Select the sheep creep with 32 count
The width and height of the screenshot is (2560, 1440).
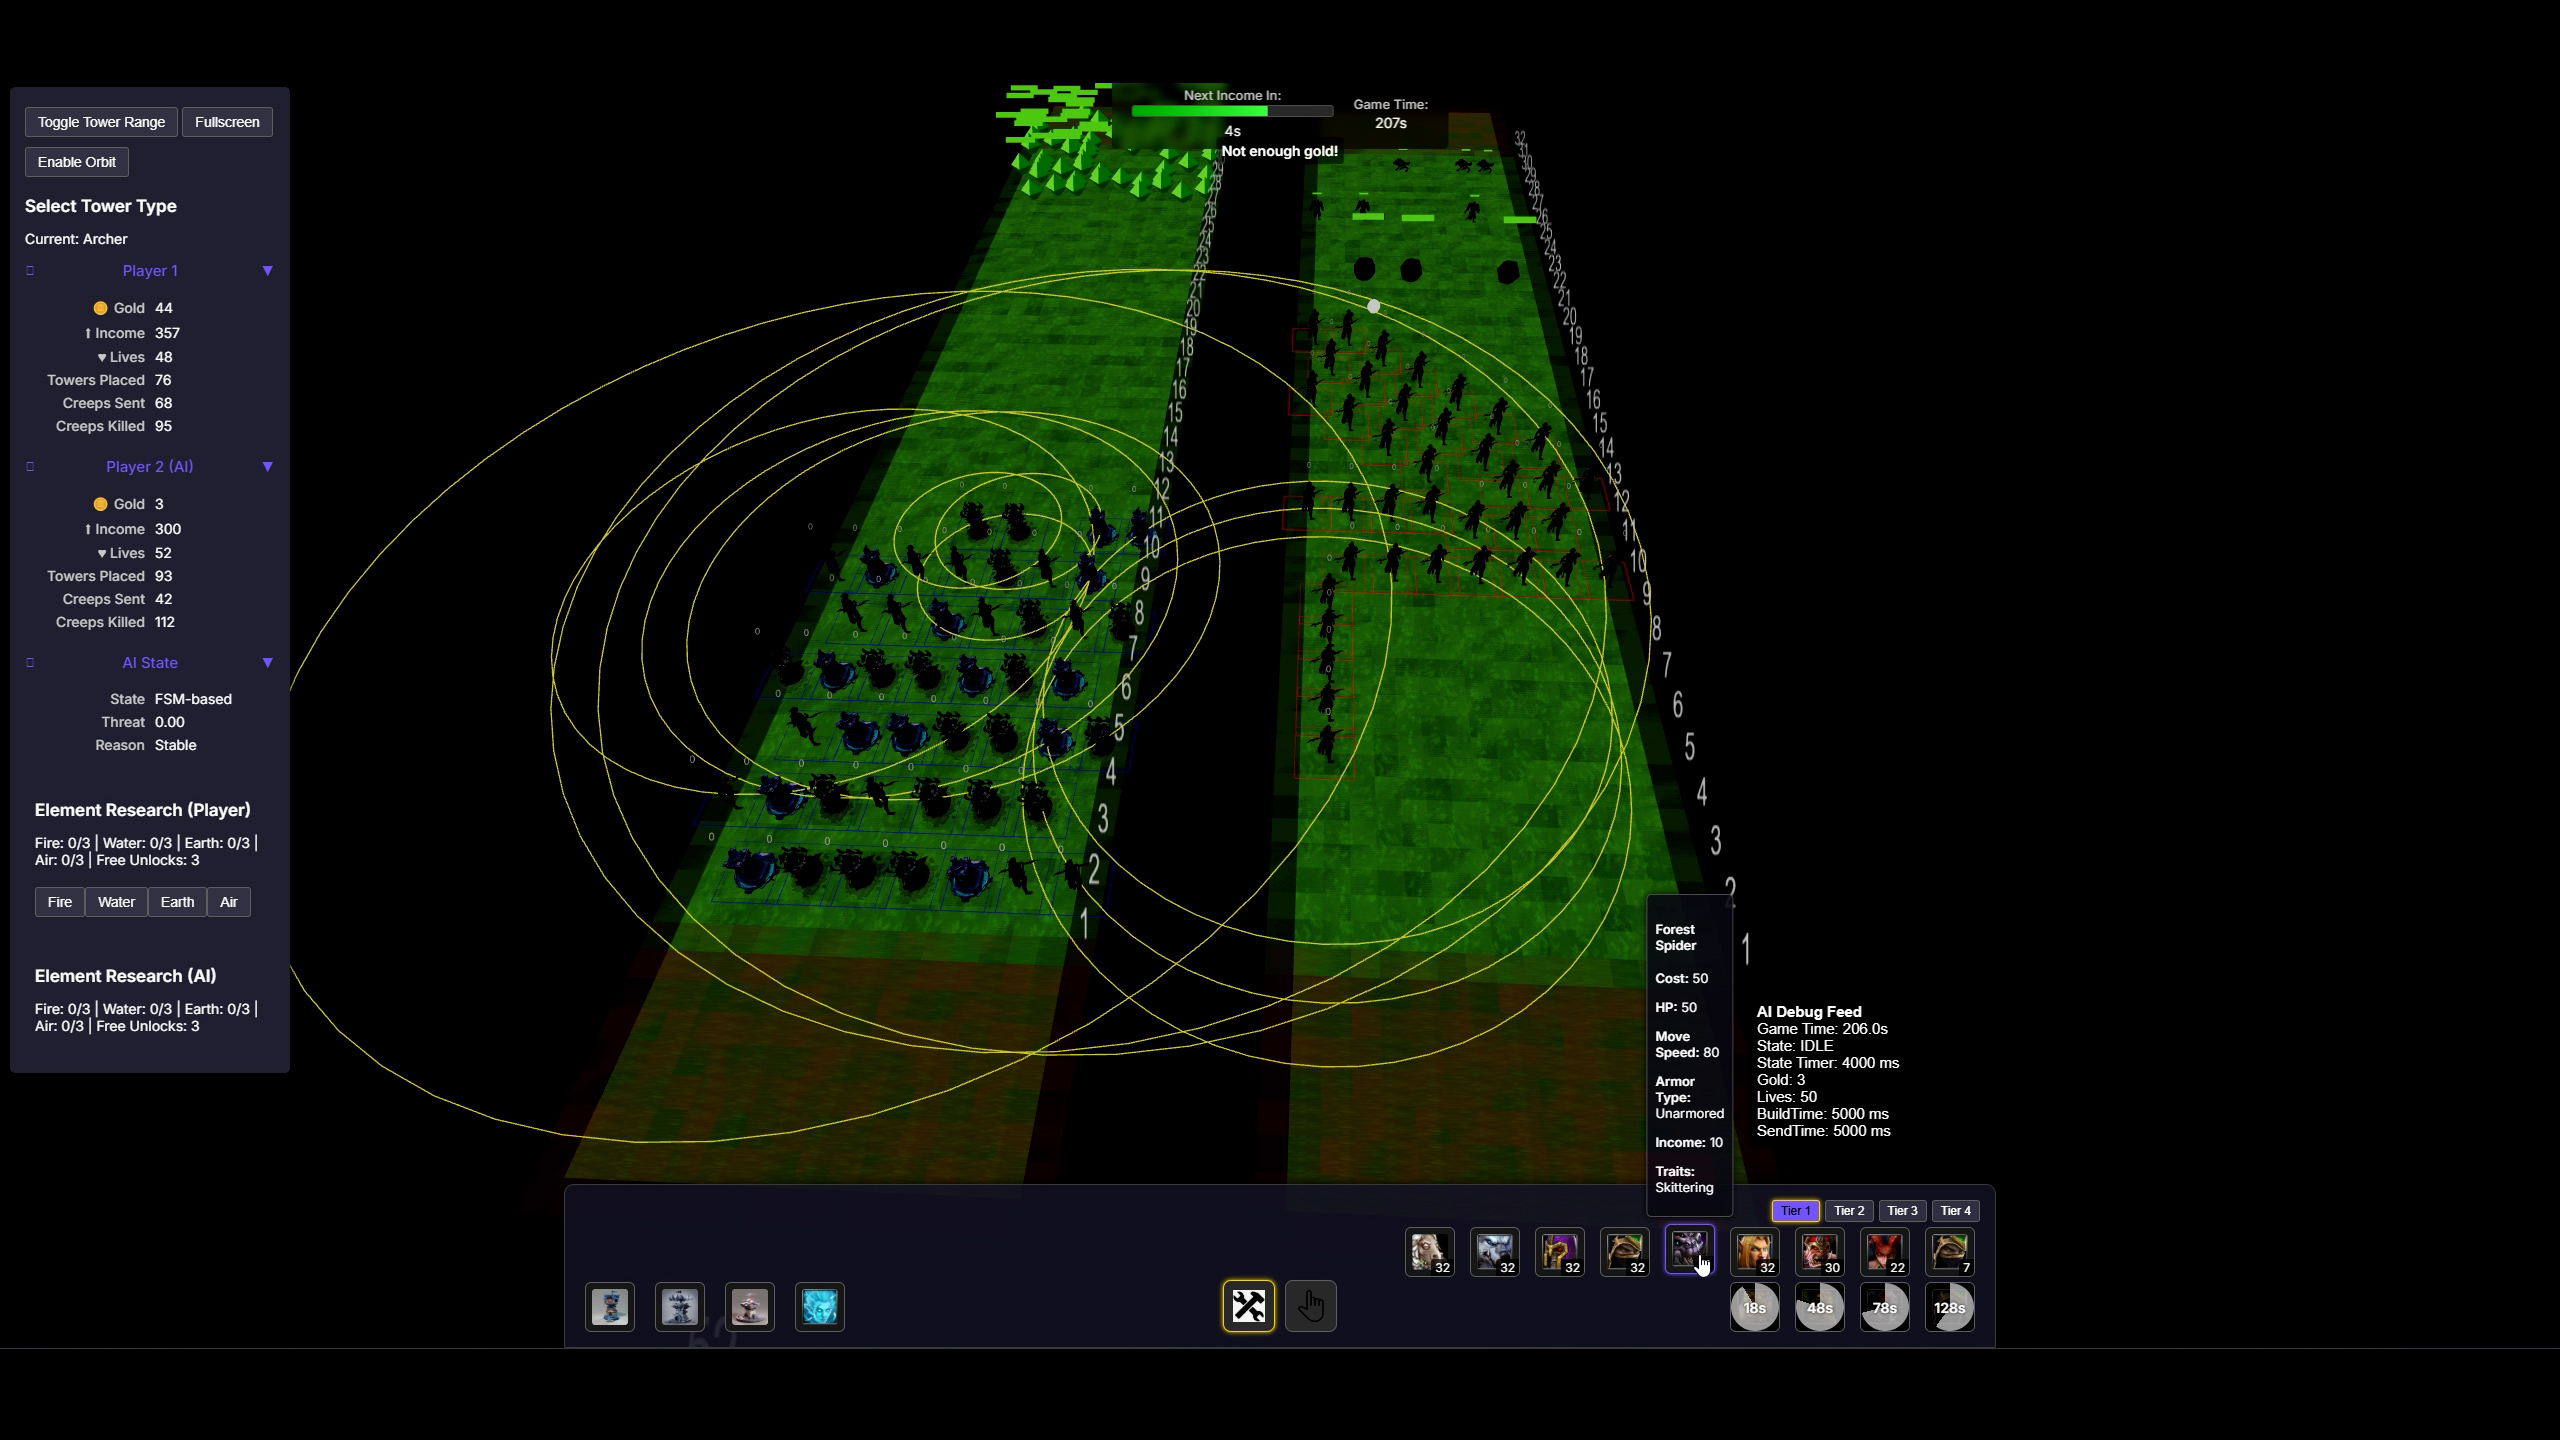pyautogui.click(x=1428, y=1252)
